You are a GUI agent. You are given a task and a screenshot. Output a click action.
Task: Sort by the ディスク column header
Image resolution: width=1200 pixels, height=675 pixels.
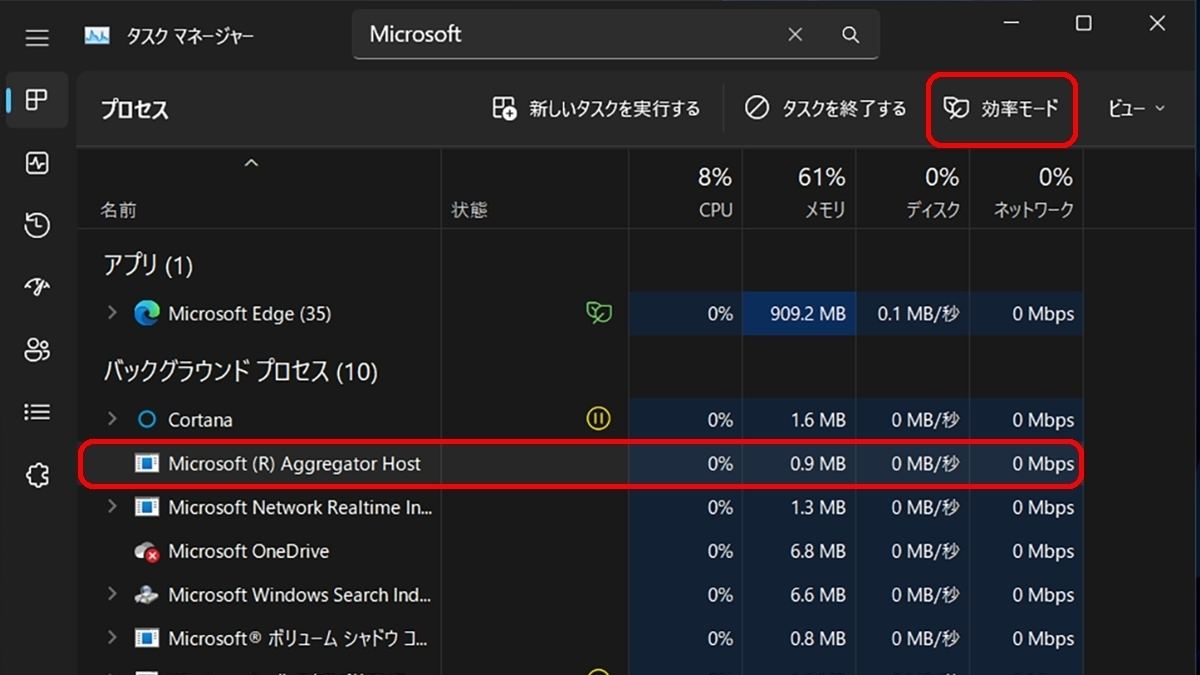933,210
